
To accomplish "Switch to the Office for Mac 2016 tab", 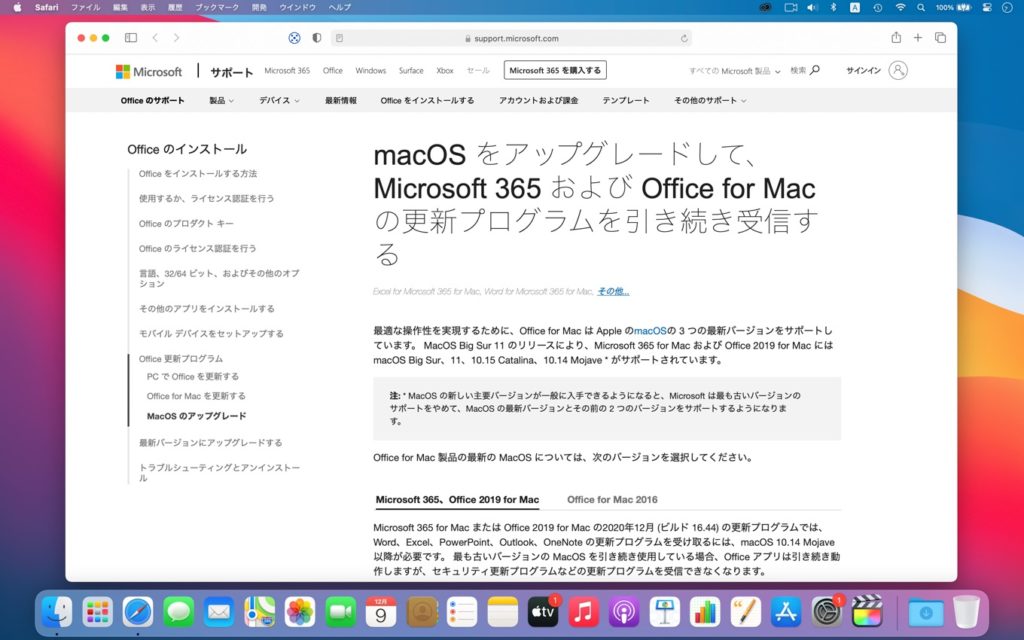I will point(611,499).
